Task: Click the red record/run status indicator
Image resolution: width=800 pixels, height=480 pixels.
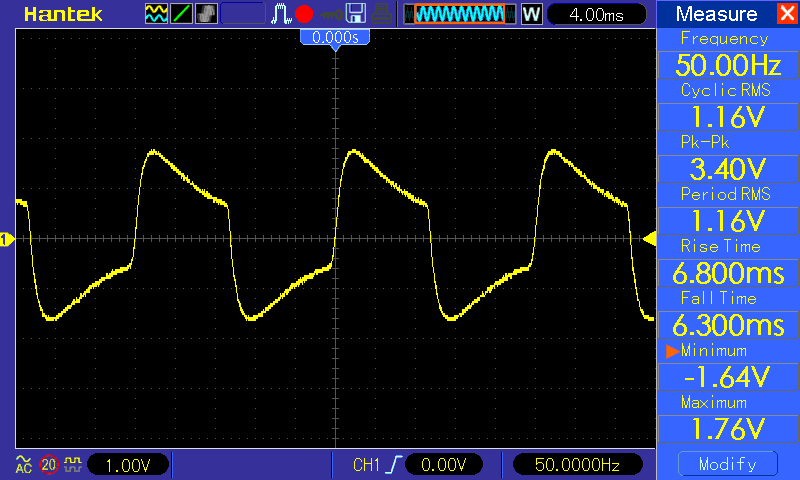Action: click(x=304, y=14)
